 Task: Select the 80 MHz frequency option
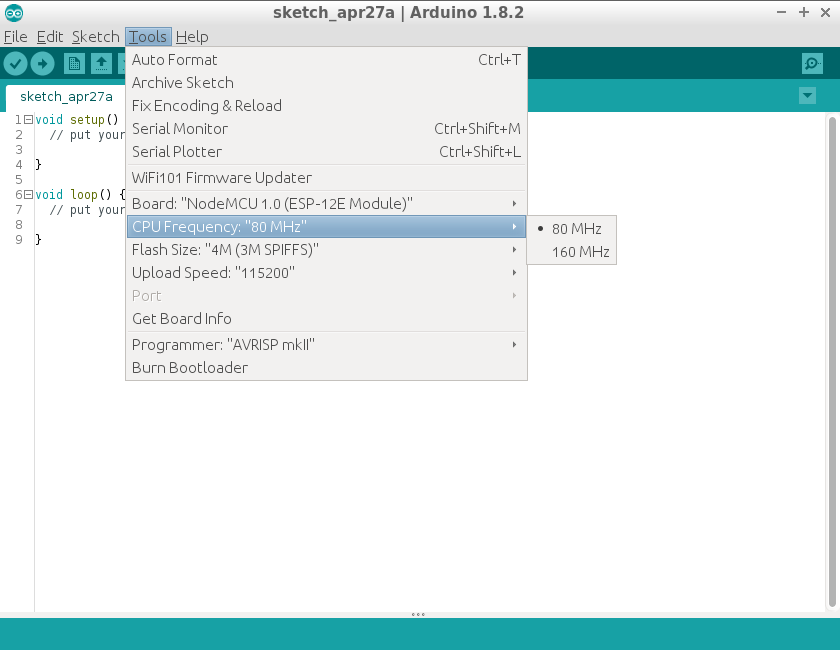[572, 229]
